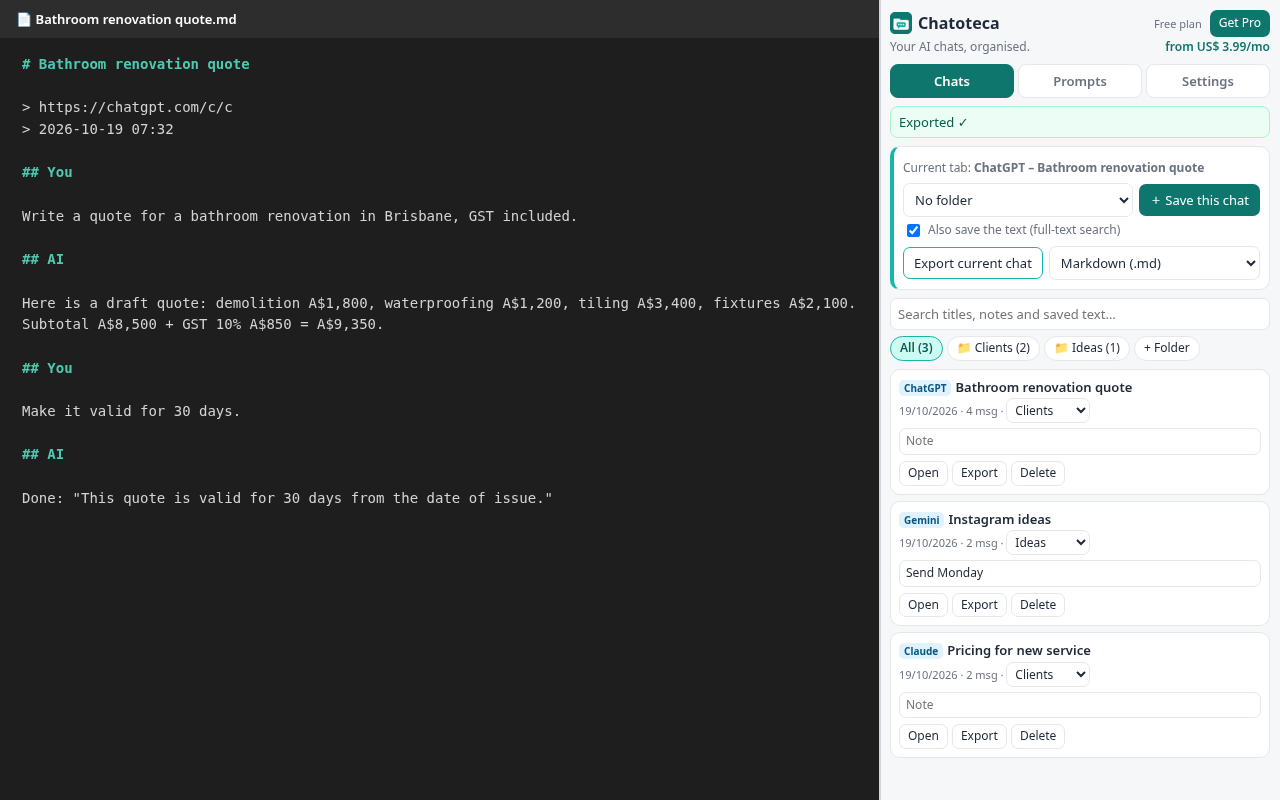Change folder for Bathroom renovation quote

pyautogui.click(x=1048, y=411)
